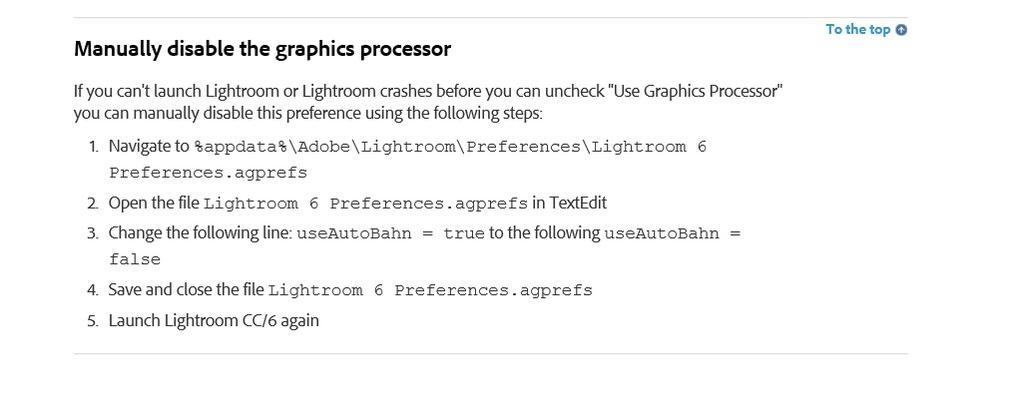Click the word "TextEdit" in step 2
Screen dimensions: 1024x419
[578, 203]
